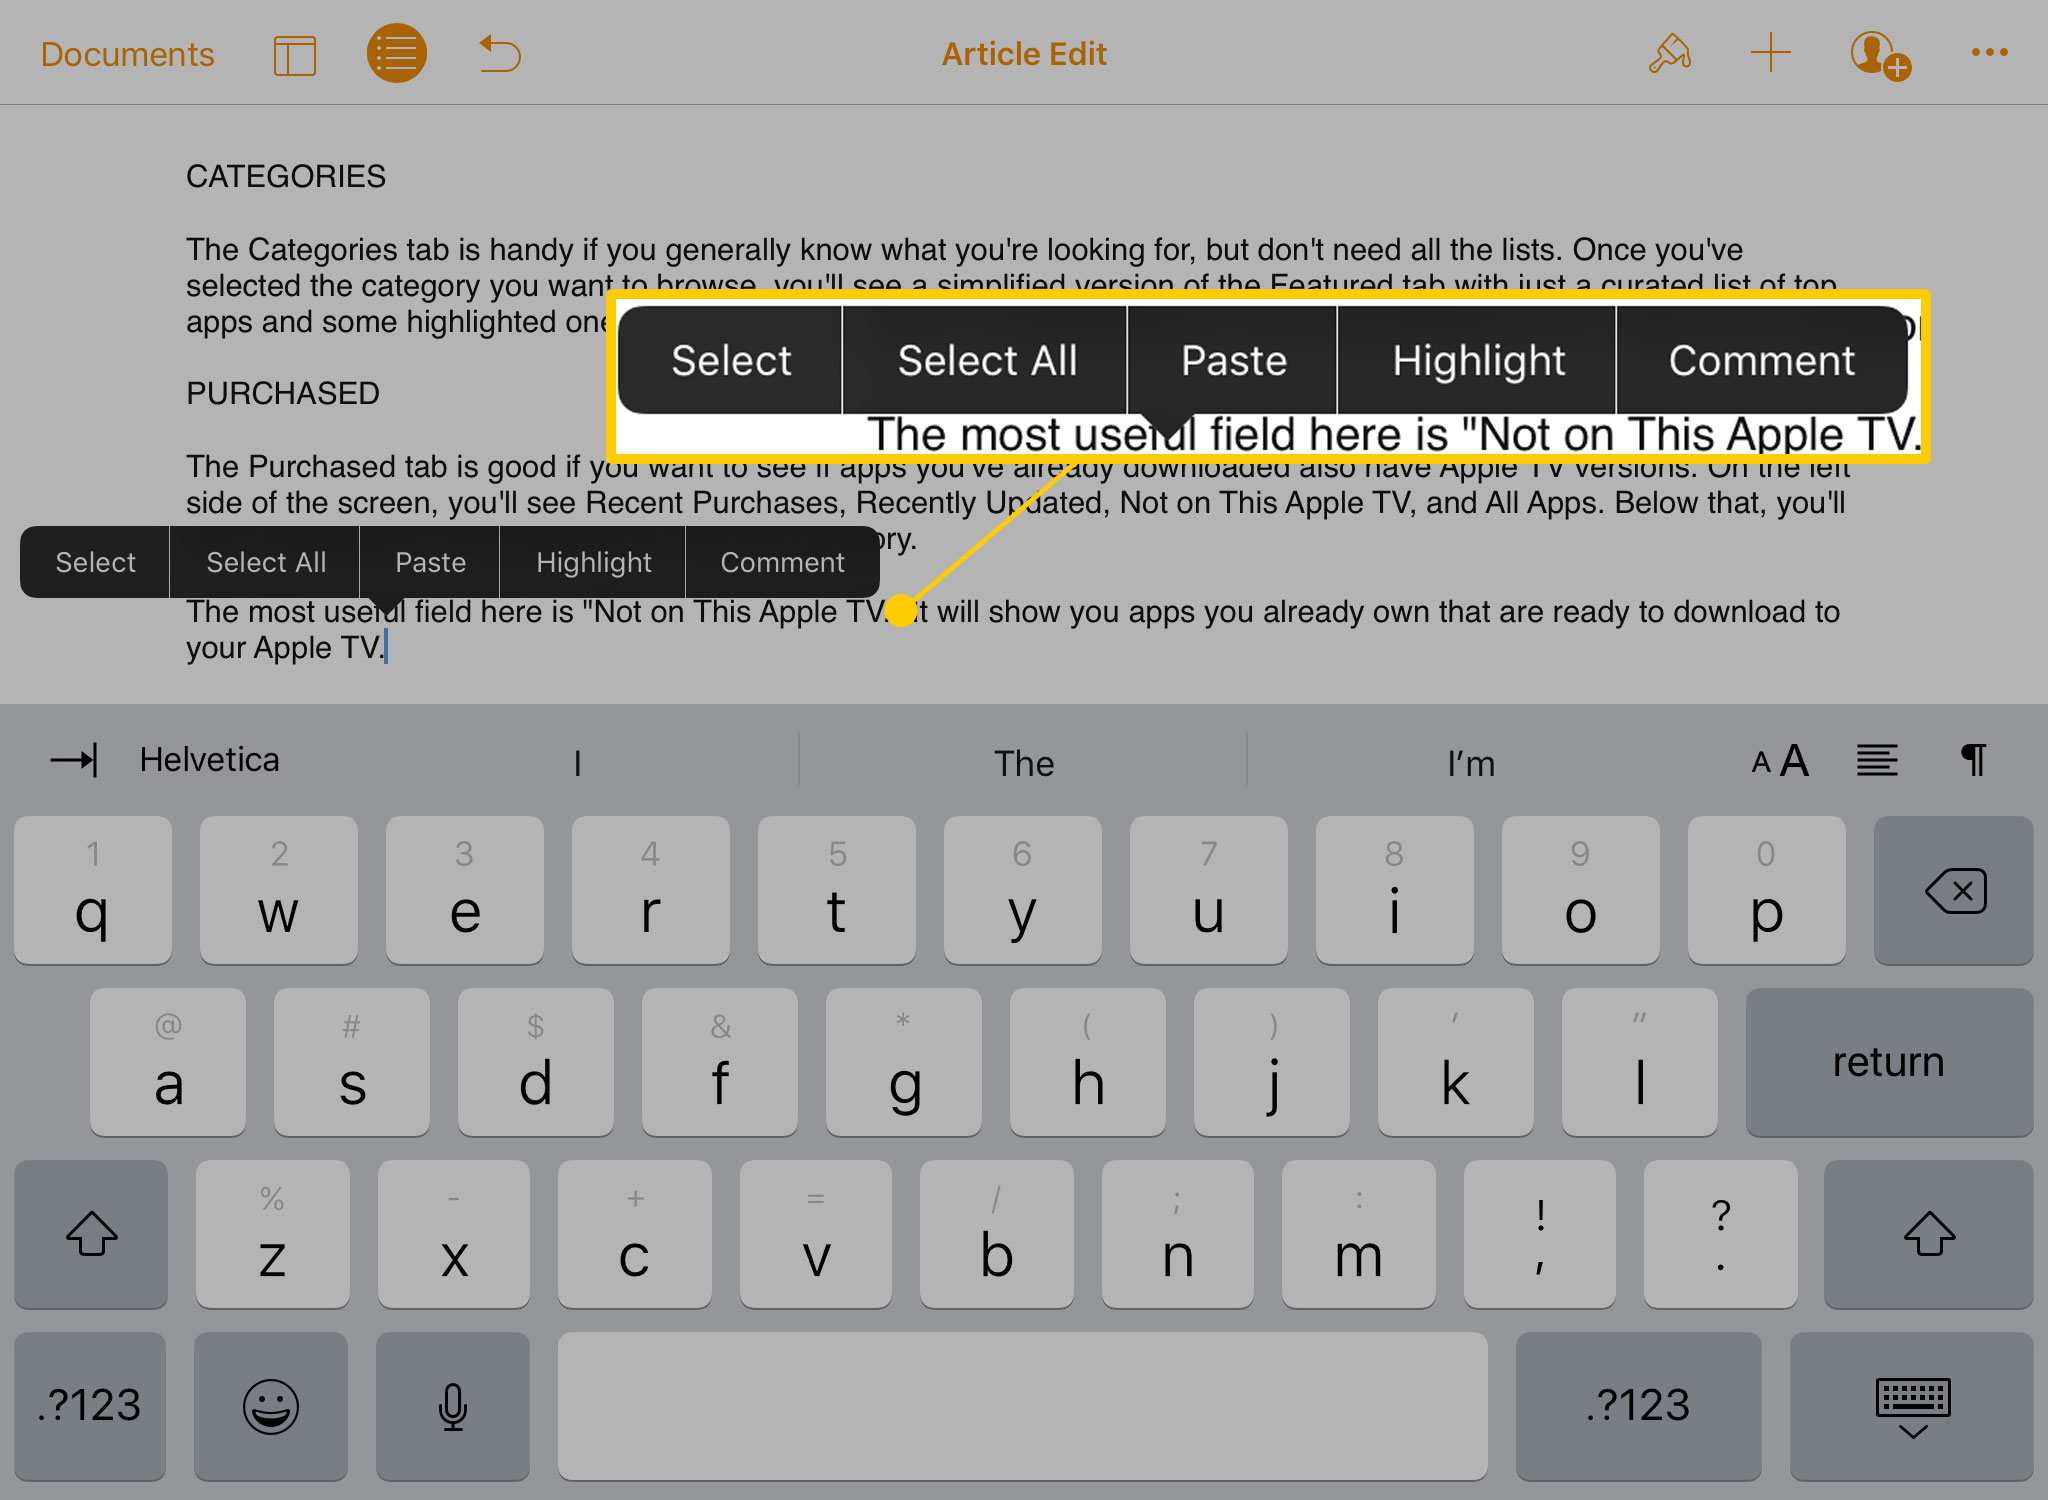
Task: Tap the Article Edit document title
Action: [1024, 54]
